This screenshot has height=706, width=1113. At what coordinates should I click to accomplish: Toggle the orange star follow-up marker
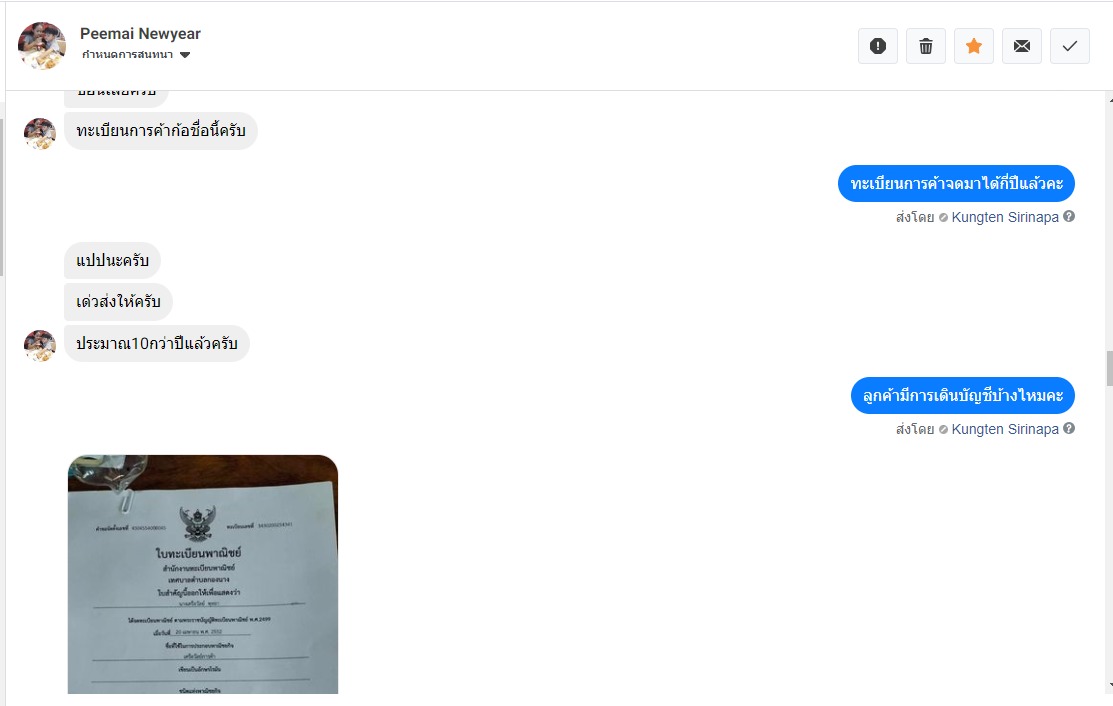click(974, 46)
